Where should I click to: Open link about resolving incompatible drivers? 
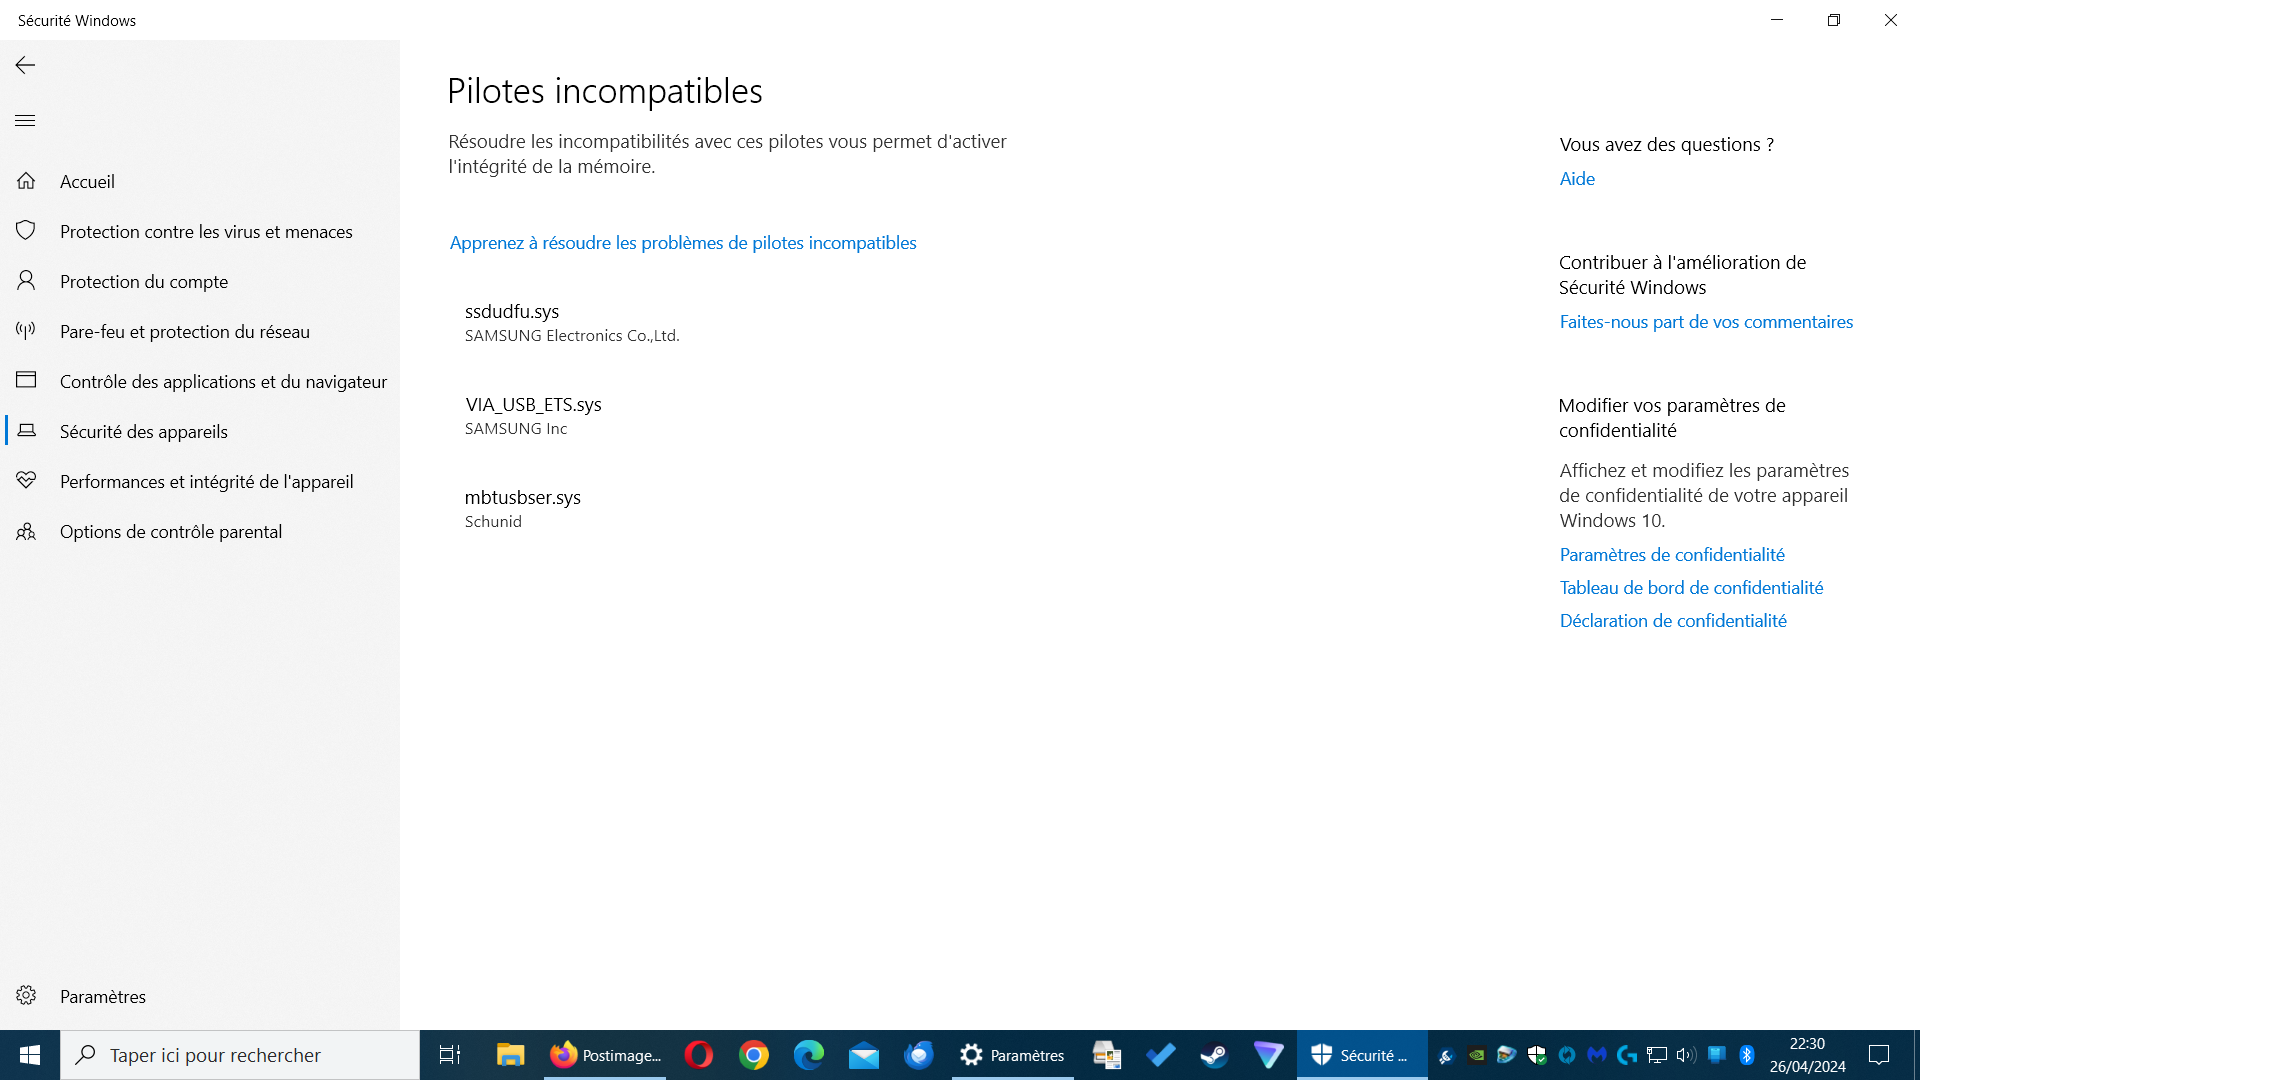682,243
